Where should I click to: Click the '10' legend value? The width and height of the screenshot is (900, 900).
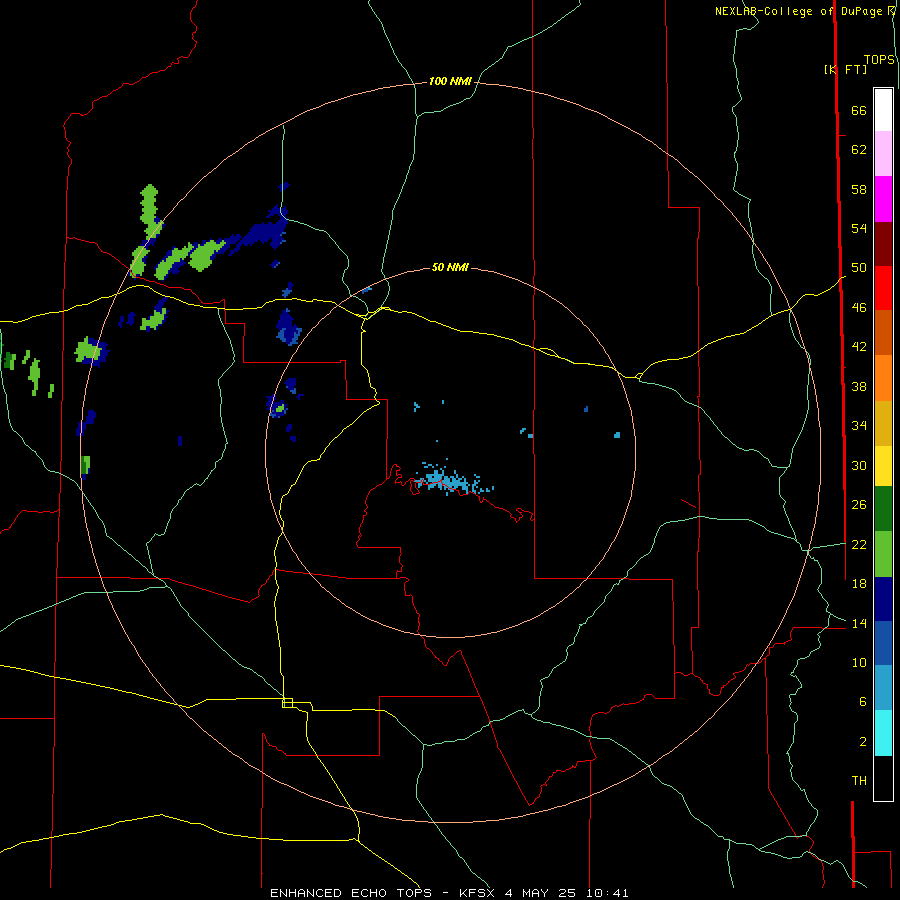point(859,662)
